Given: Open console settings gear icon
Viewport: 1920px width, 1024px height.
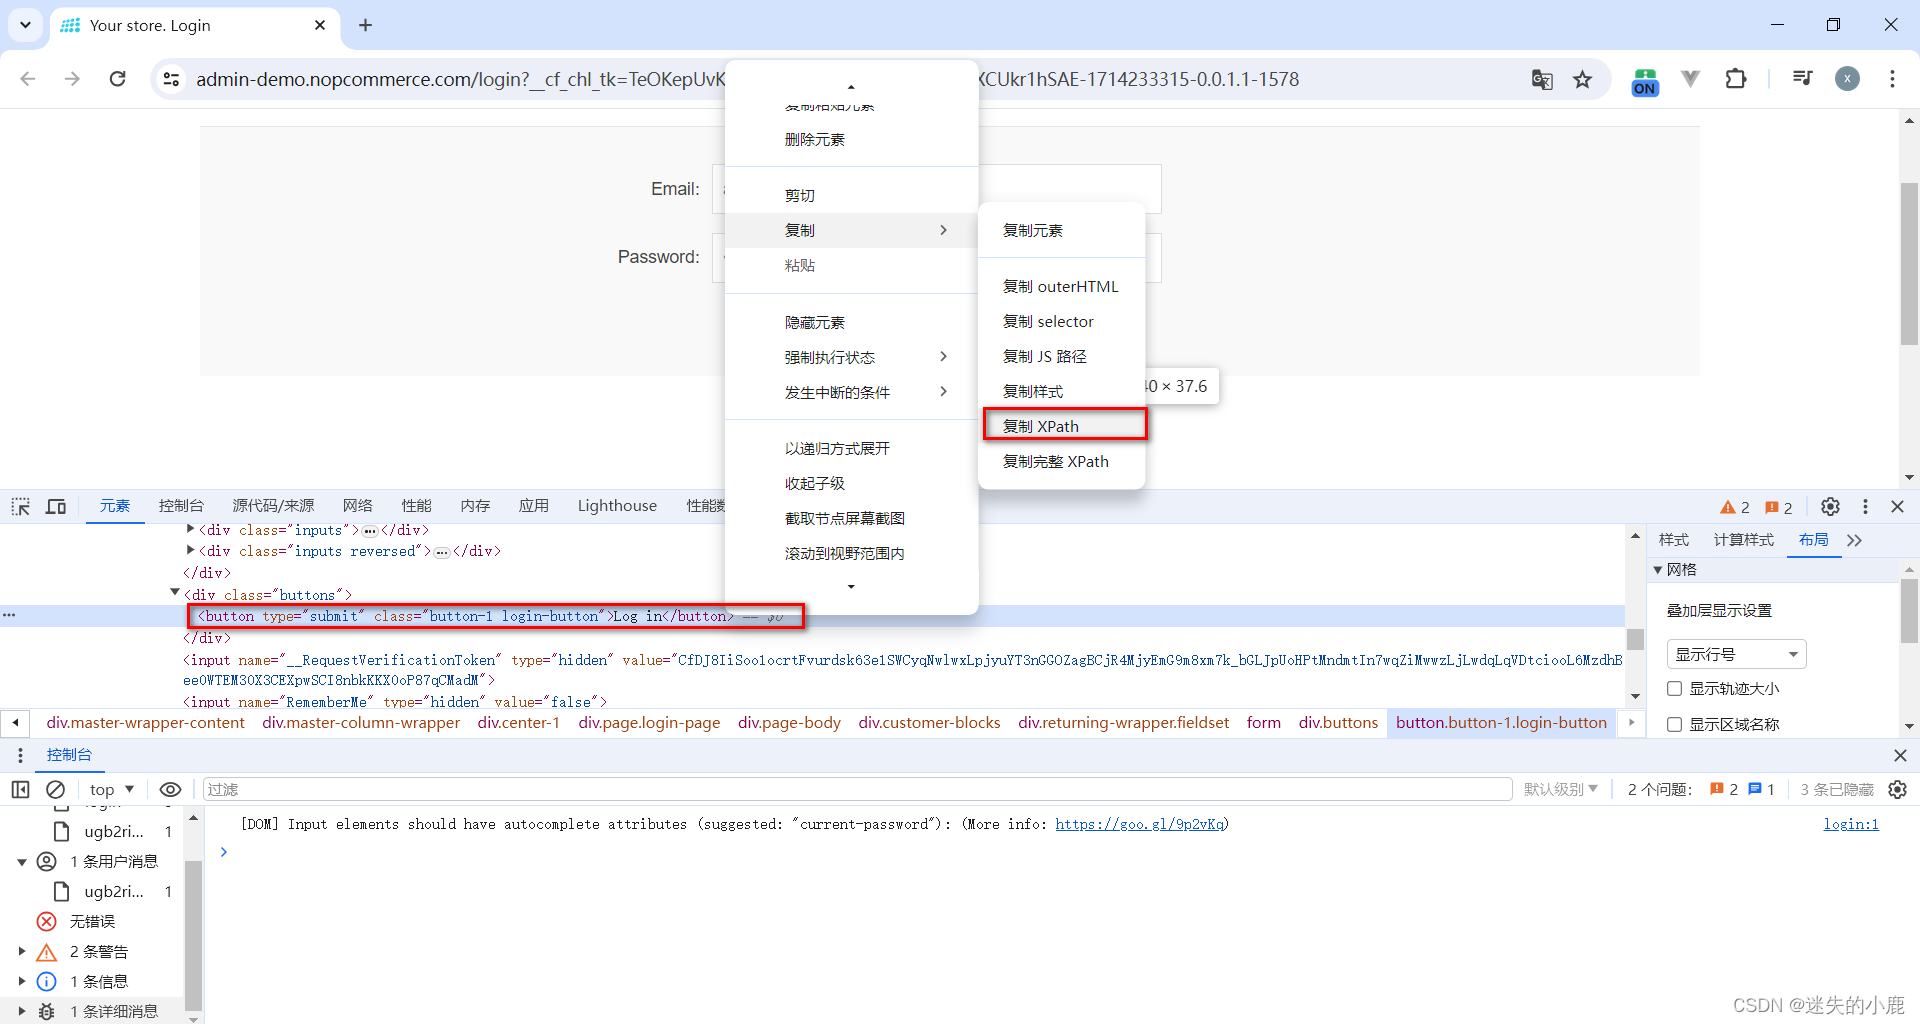Looking at the screenshot, I should point(1897,789).
